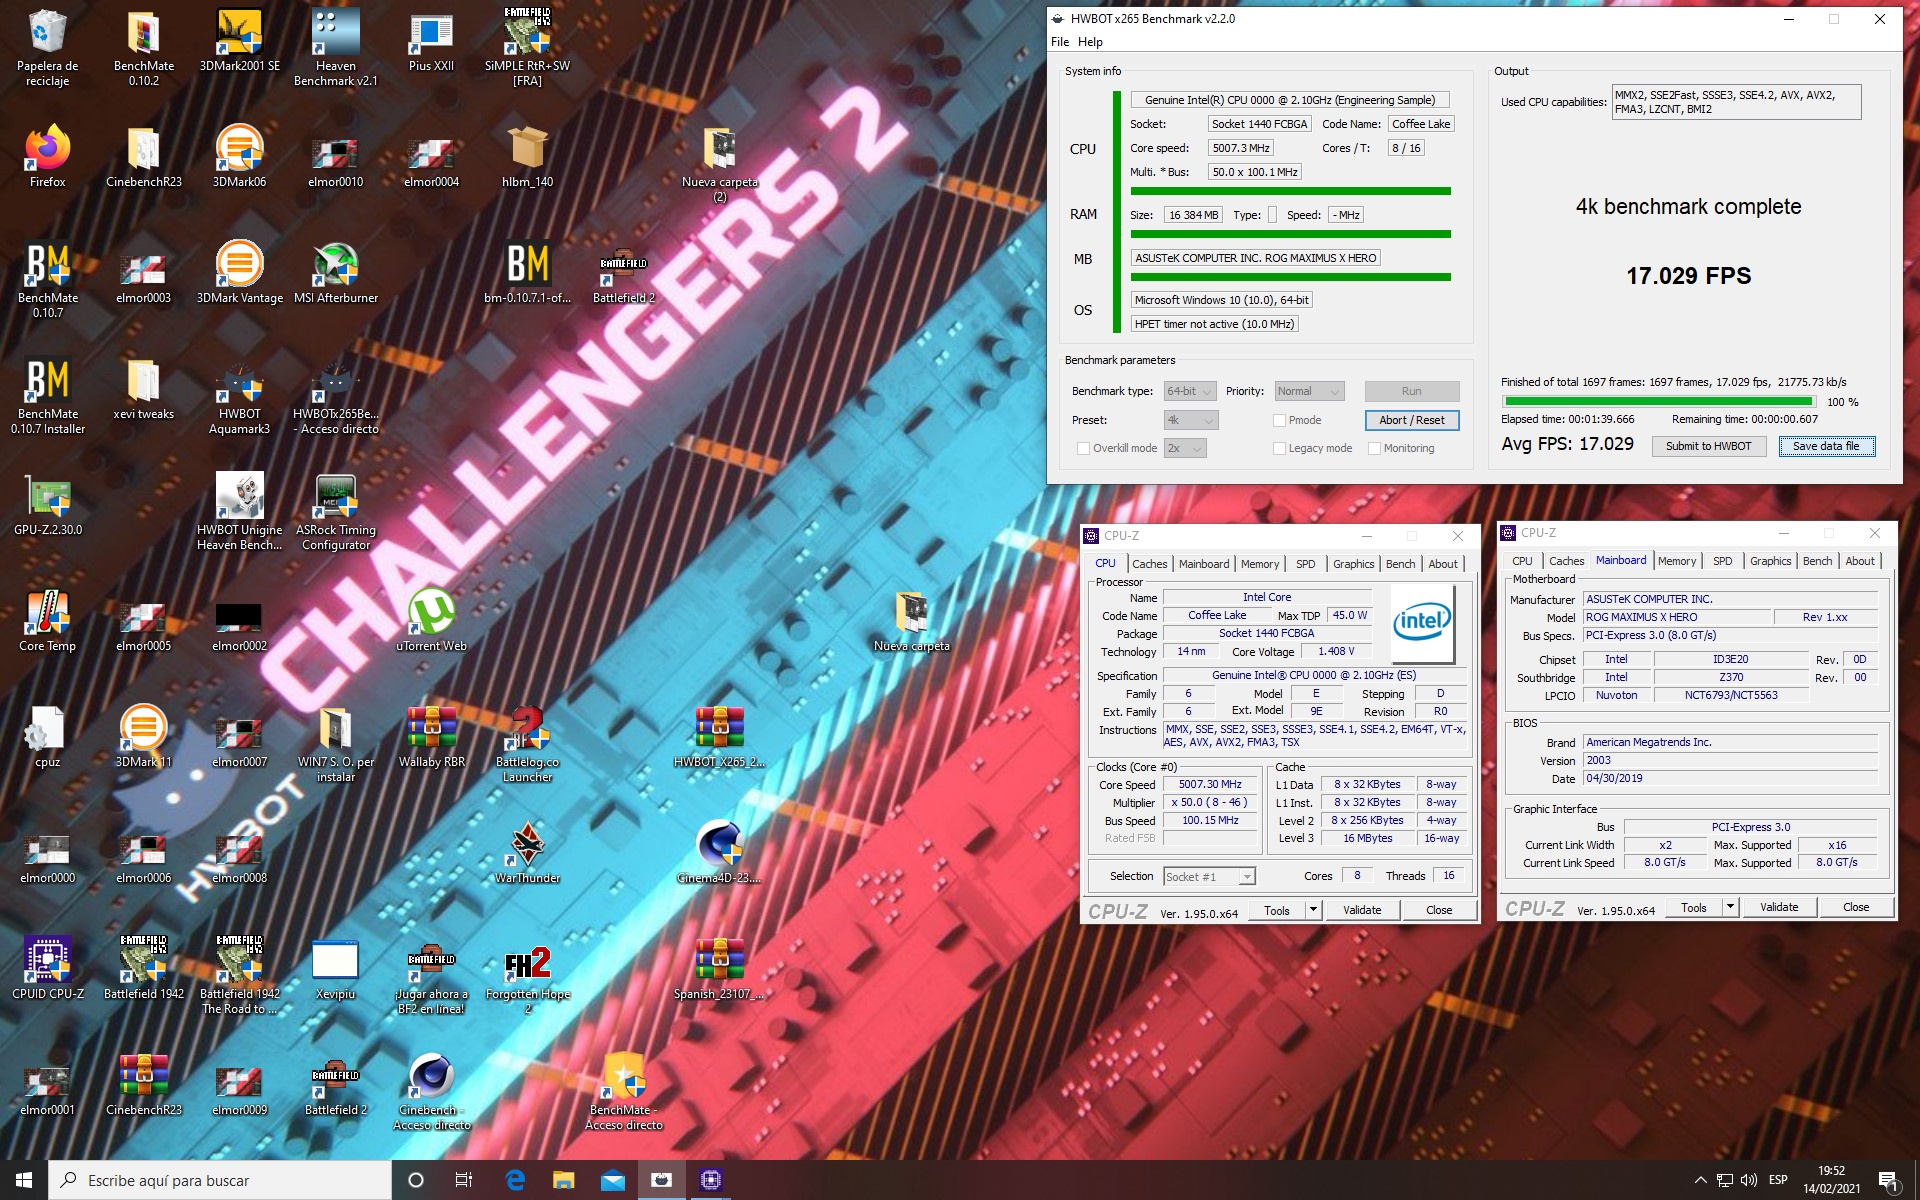
Task: Open the Socket #1 selection dropdown
Action: [x=1209, y=877]
